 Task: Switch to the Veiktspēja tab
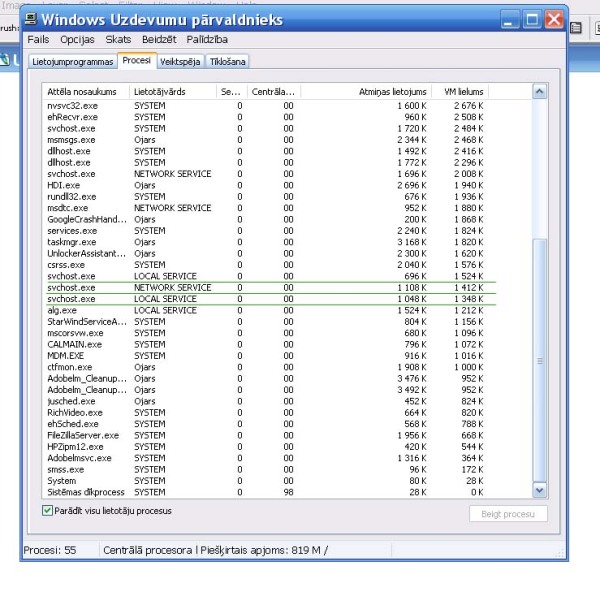(180, 62)
